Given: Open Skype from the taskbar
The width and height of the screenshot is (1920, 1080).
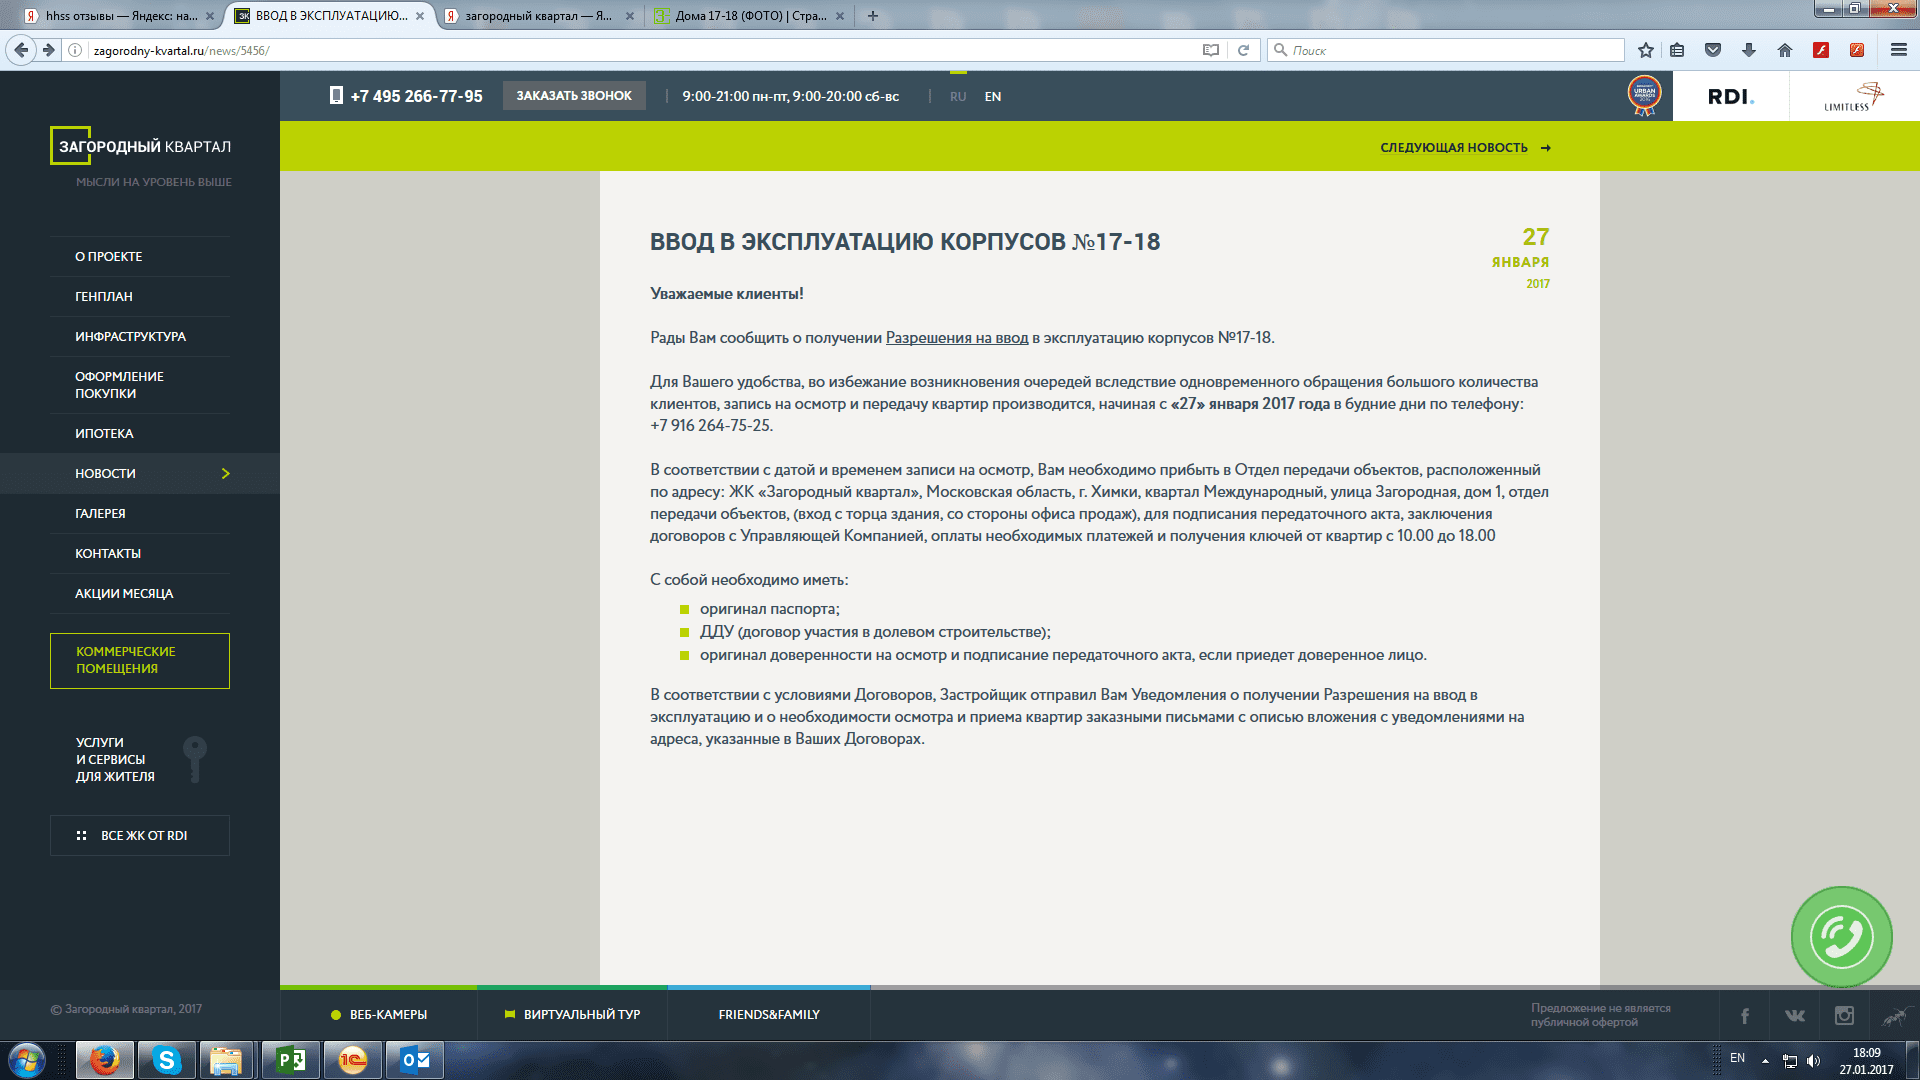Looking at the screenshot, I should (166, 1060).
